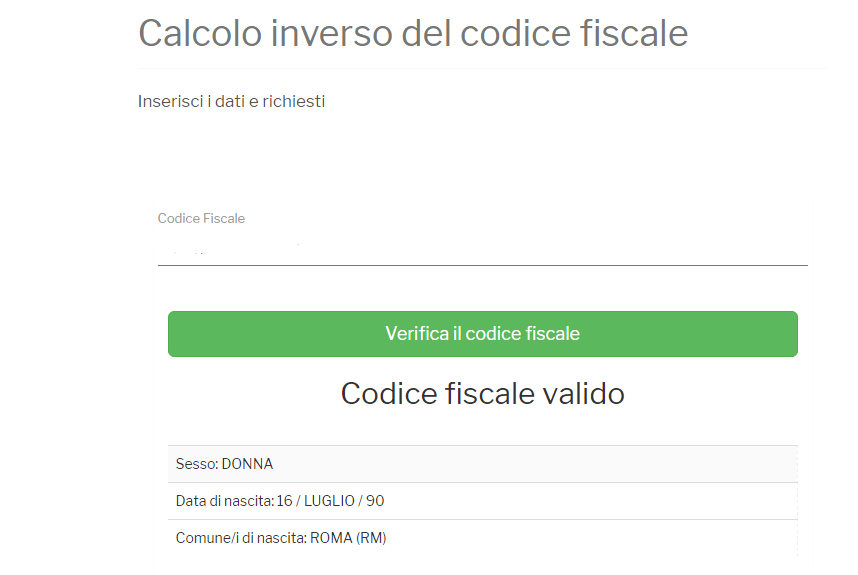Viewport: 858px width, 575px height.
Task: Click the underline of the Codice Fiscale input
Action: tap(483, 265)
